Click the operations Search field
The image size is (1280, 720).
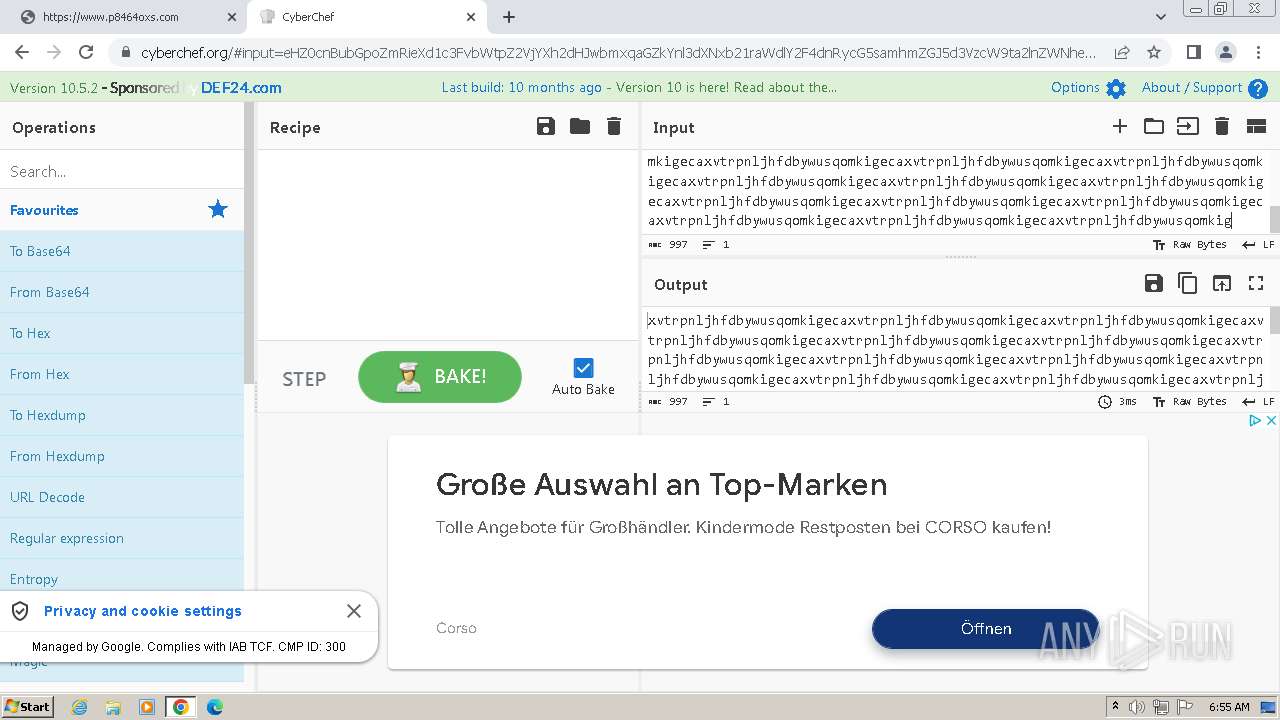122,171
